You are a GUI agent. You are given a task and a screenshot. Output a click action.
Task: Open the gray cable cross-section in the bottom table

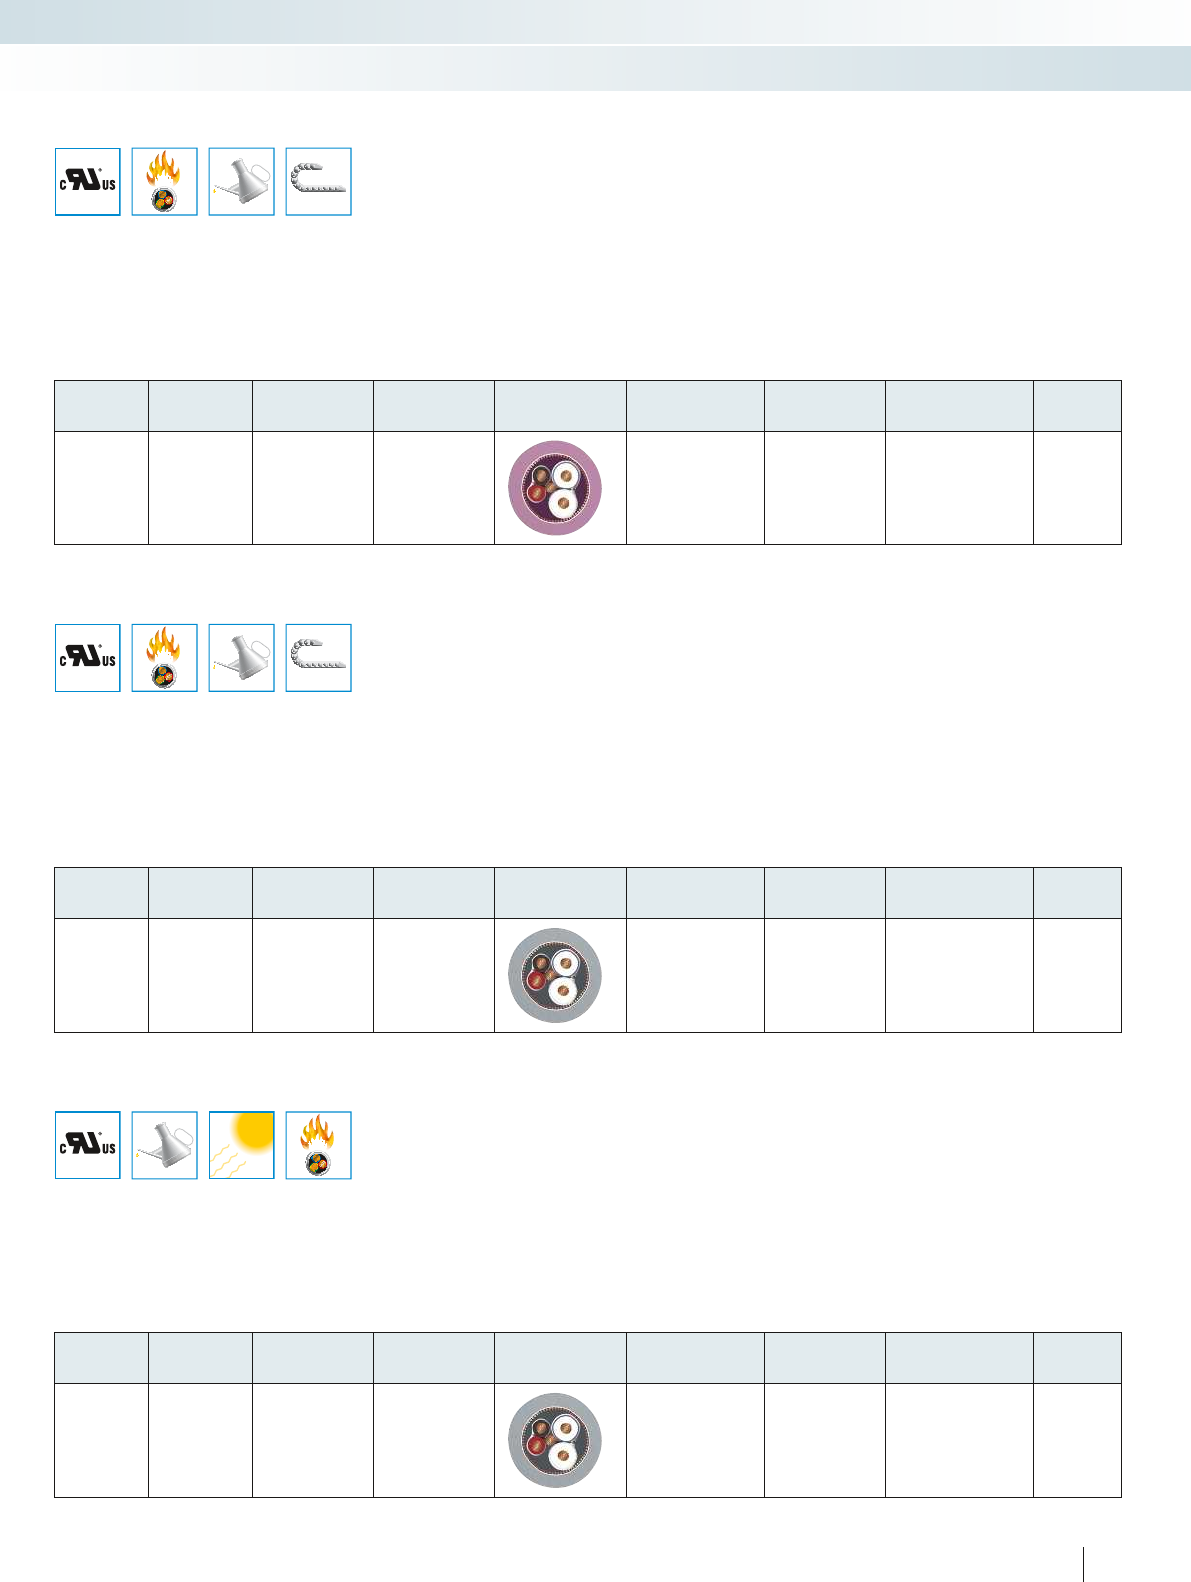556,1440
